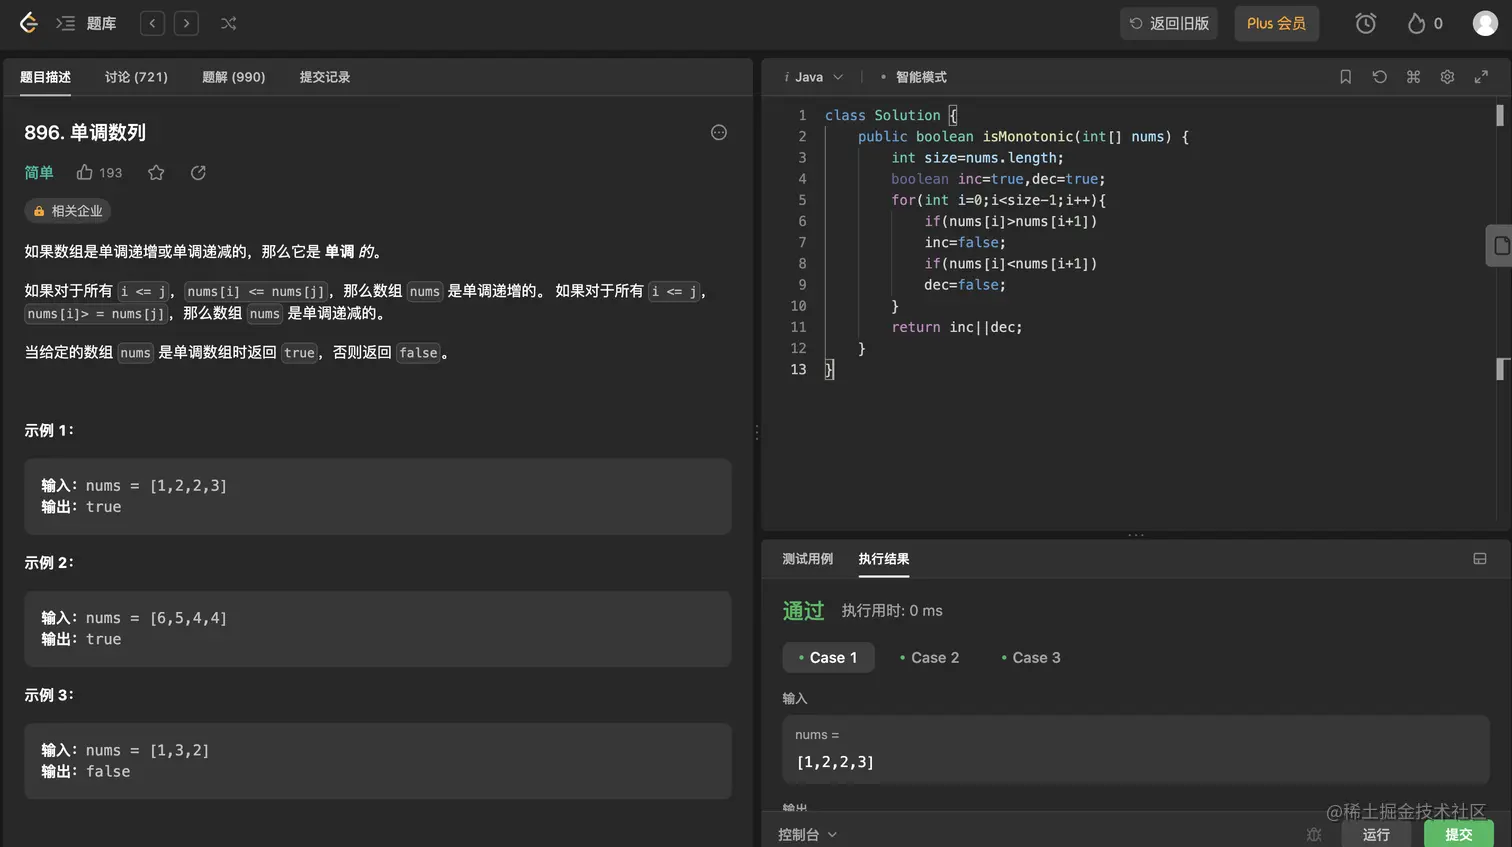Select Case 1 result
The image size is (1512, 847).
tap(828, 657)
